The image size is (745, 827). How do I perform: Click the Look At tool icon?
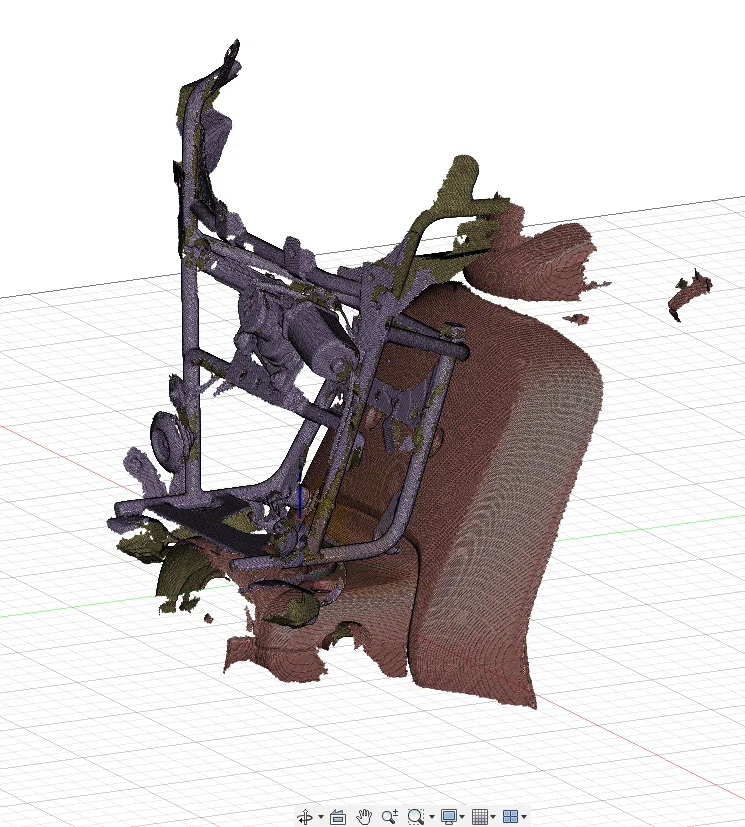pyautogui.click(x=337, y=817)
